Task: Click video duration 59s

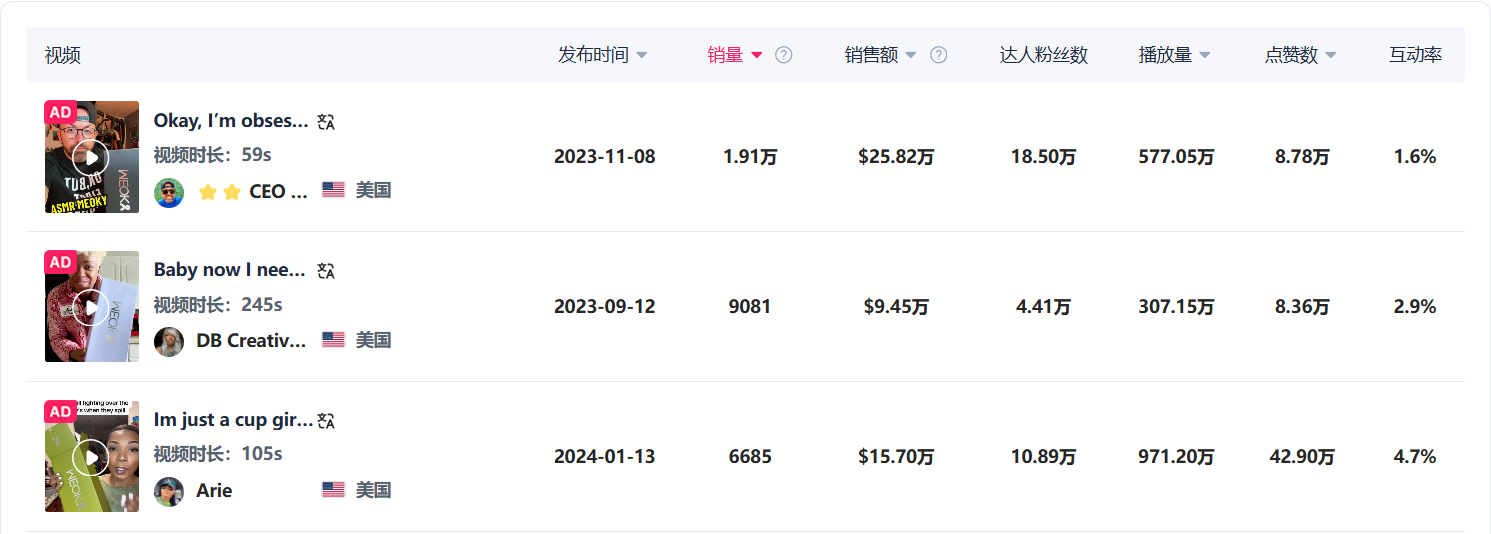Action: tap(213, 155)
